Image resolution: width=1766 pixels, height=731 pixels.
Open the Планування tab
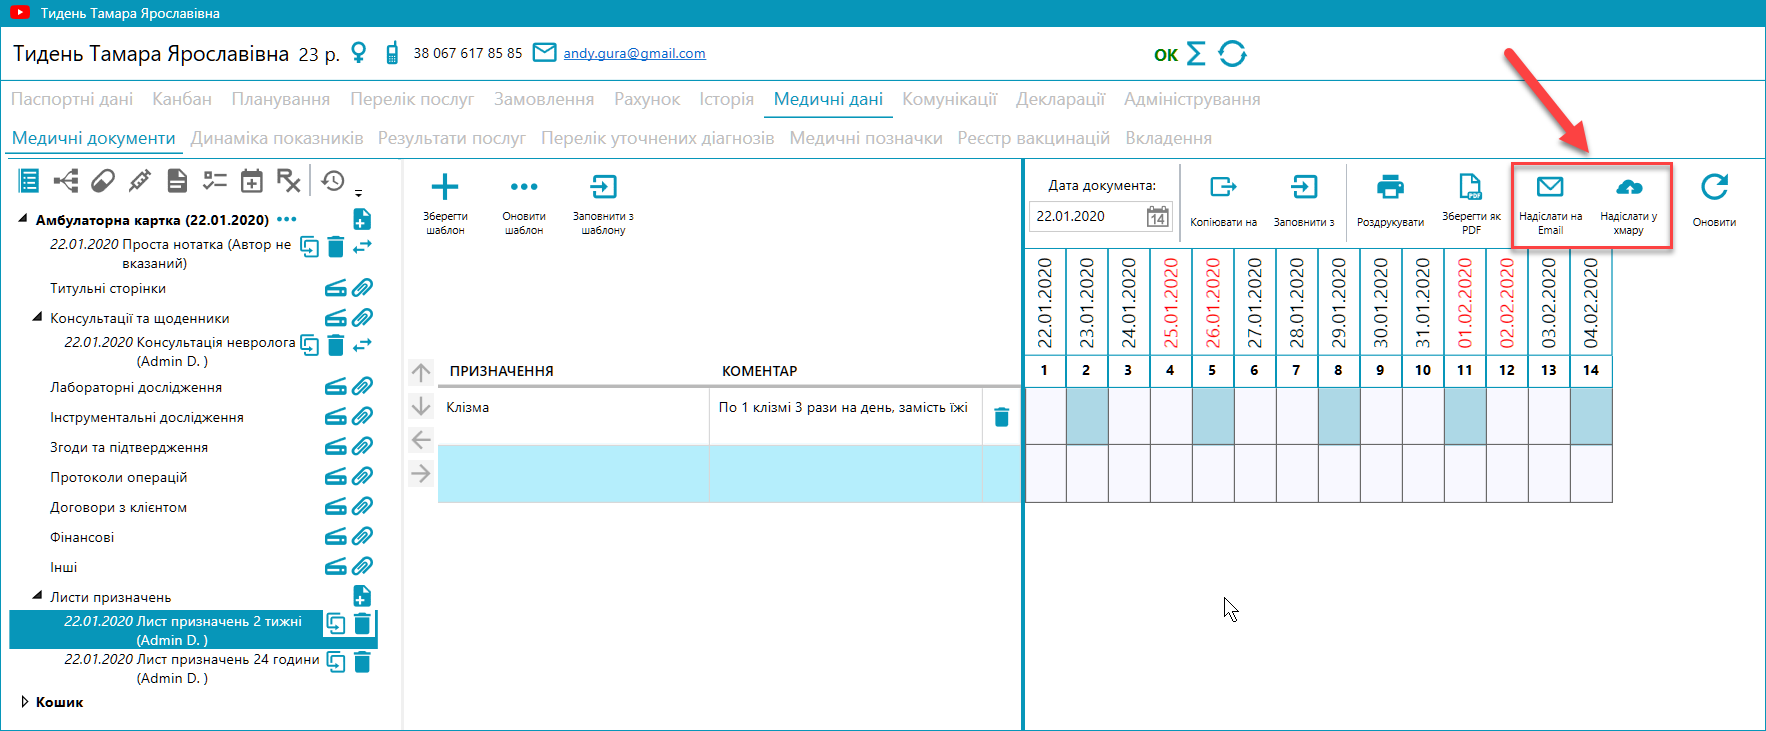[281, 99]
